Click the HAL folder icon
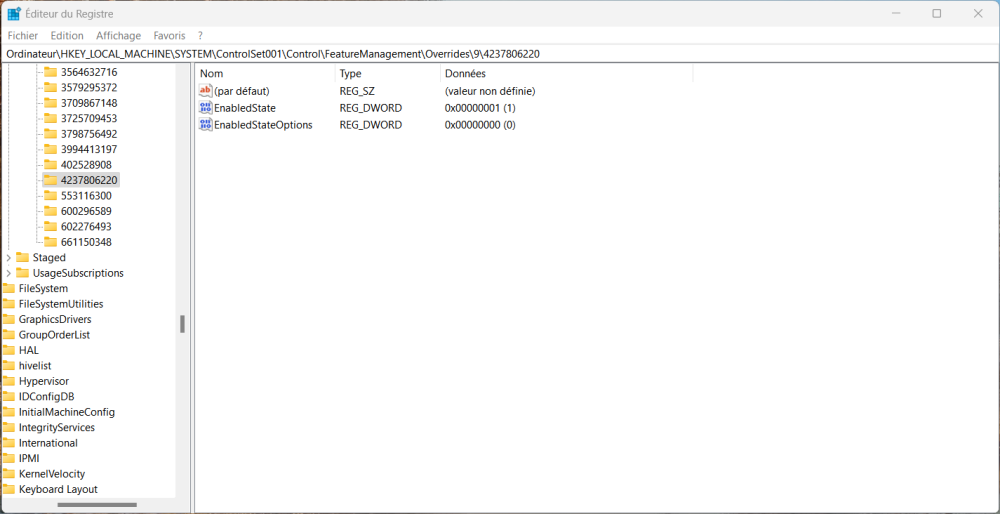 (8, 350)
